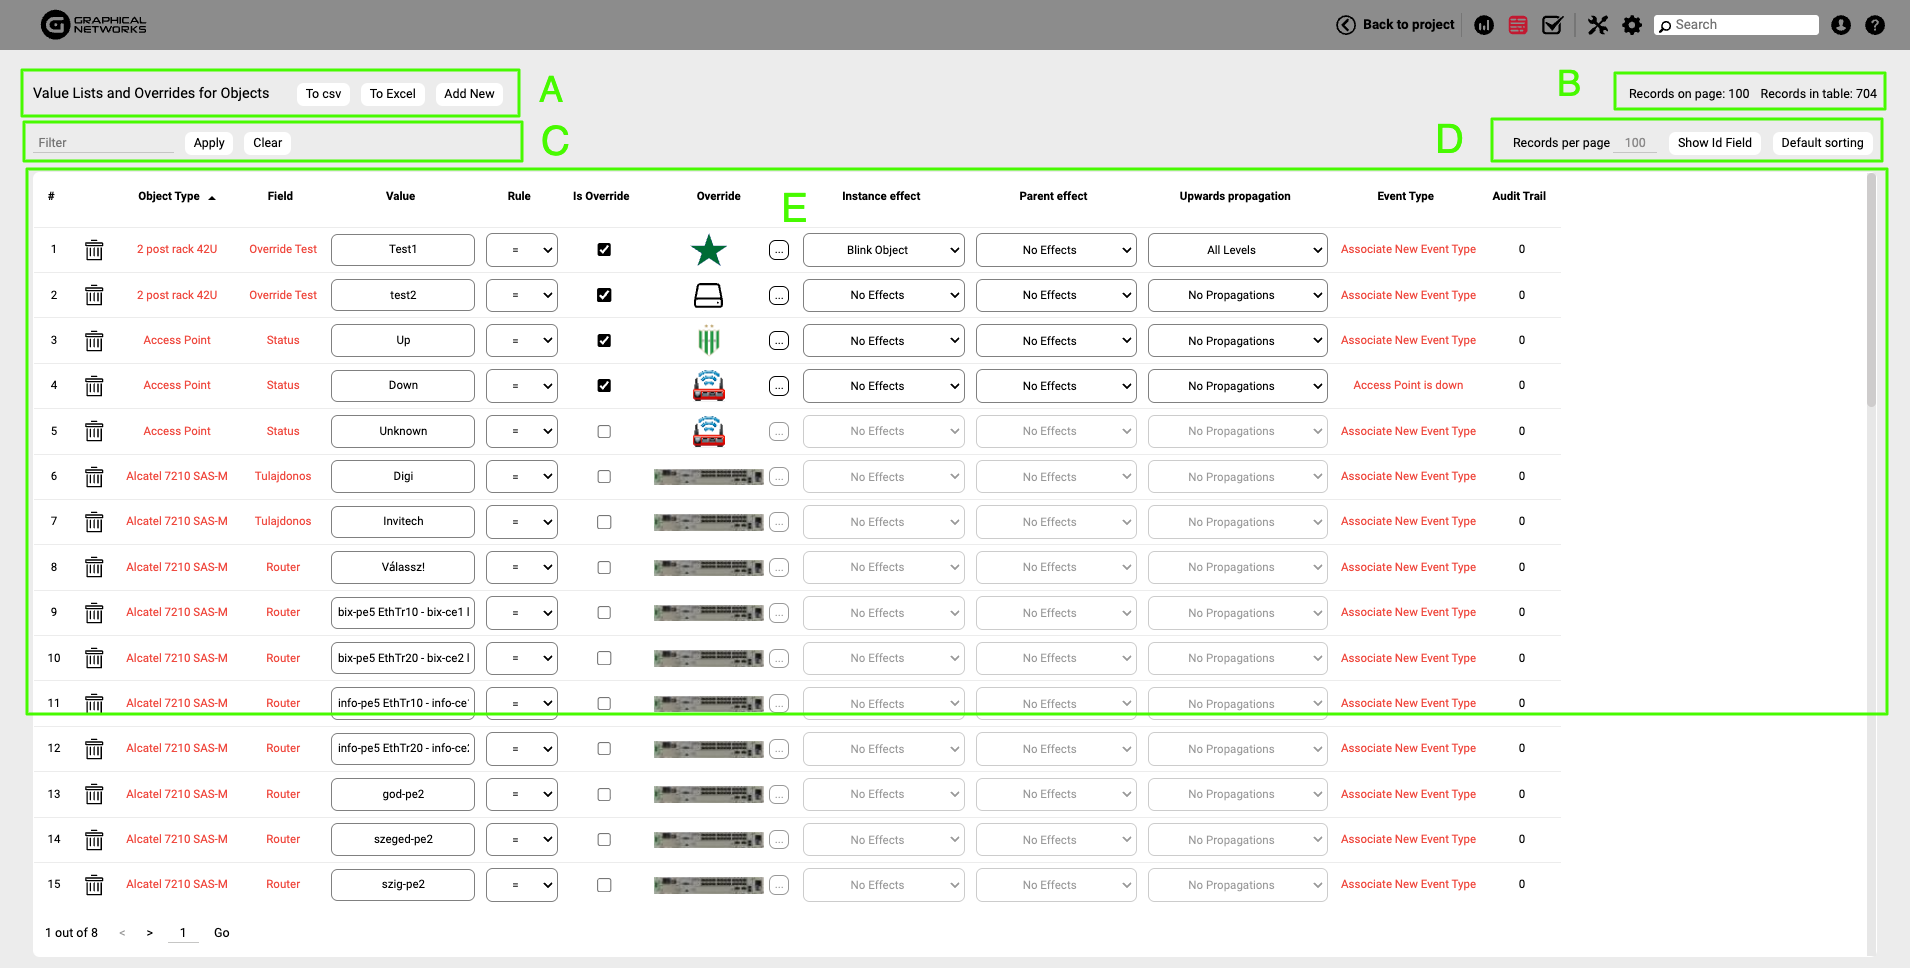This screenshot has height=968, width=1910.
Task: Click the Upwards propagation column header
Action: point(1234,196)
